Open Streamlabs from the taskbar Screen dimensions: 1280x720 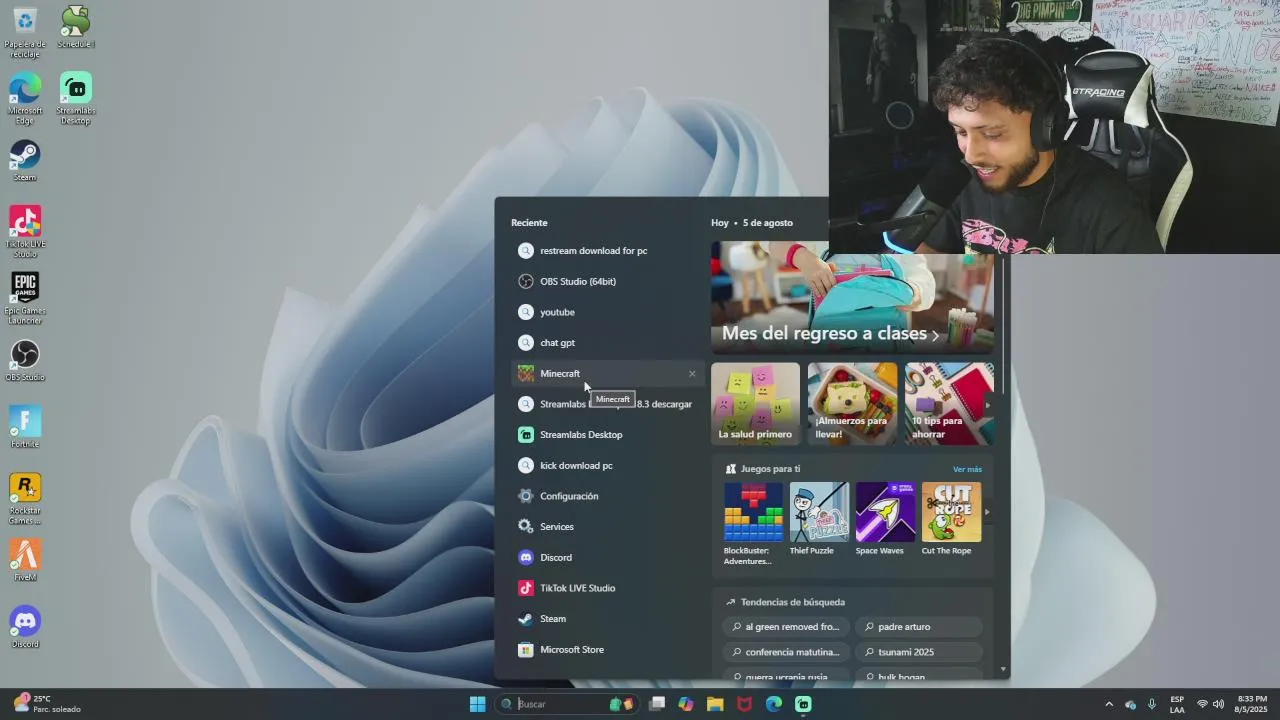(x=803, y=704)
